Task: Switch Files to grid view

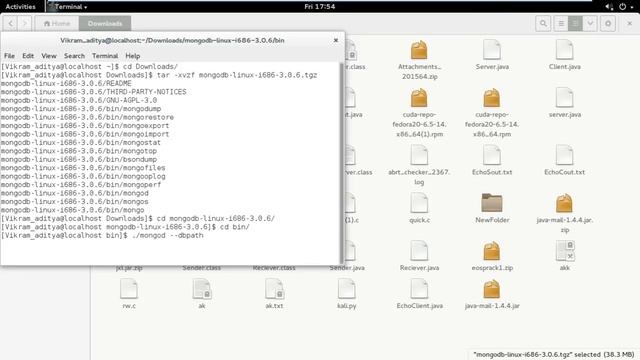Action: 575,24
